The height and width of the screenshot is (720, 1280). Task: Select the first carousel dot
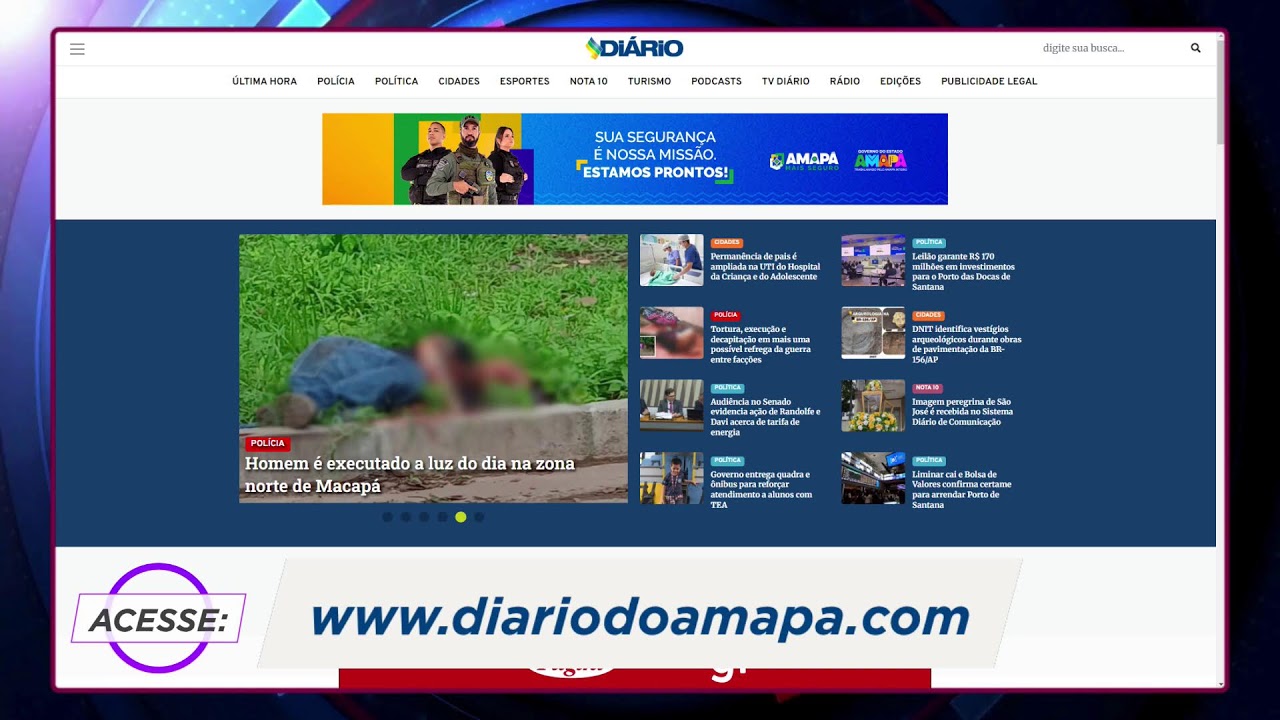click(x=387, y=517)
